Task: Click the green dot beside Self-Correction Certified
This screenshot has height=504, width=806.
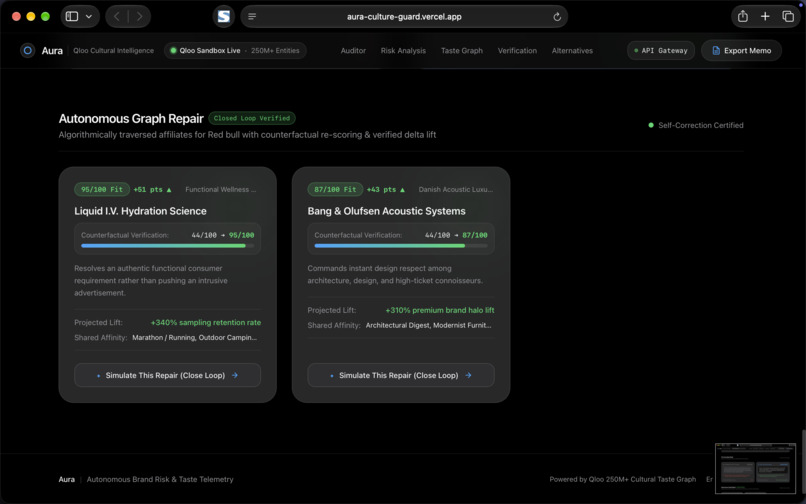Action: point(651,125)
